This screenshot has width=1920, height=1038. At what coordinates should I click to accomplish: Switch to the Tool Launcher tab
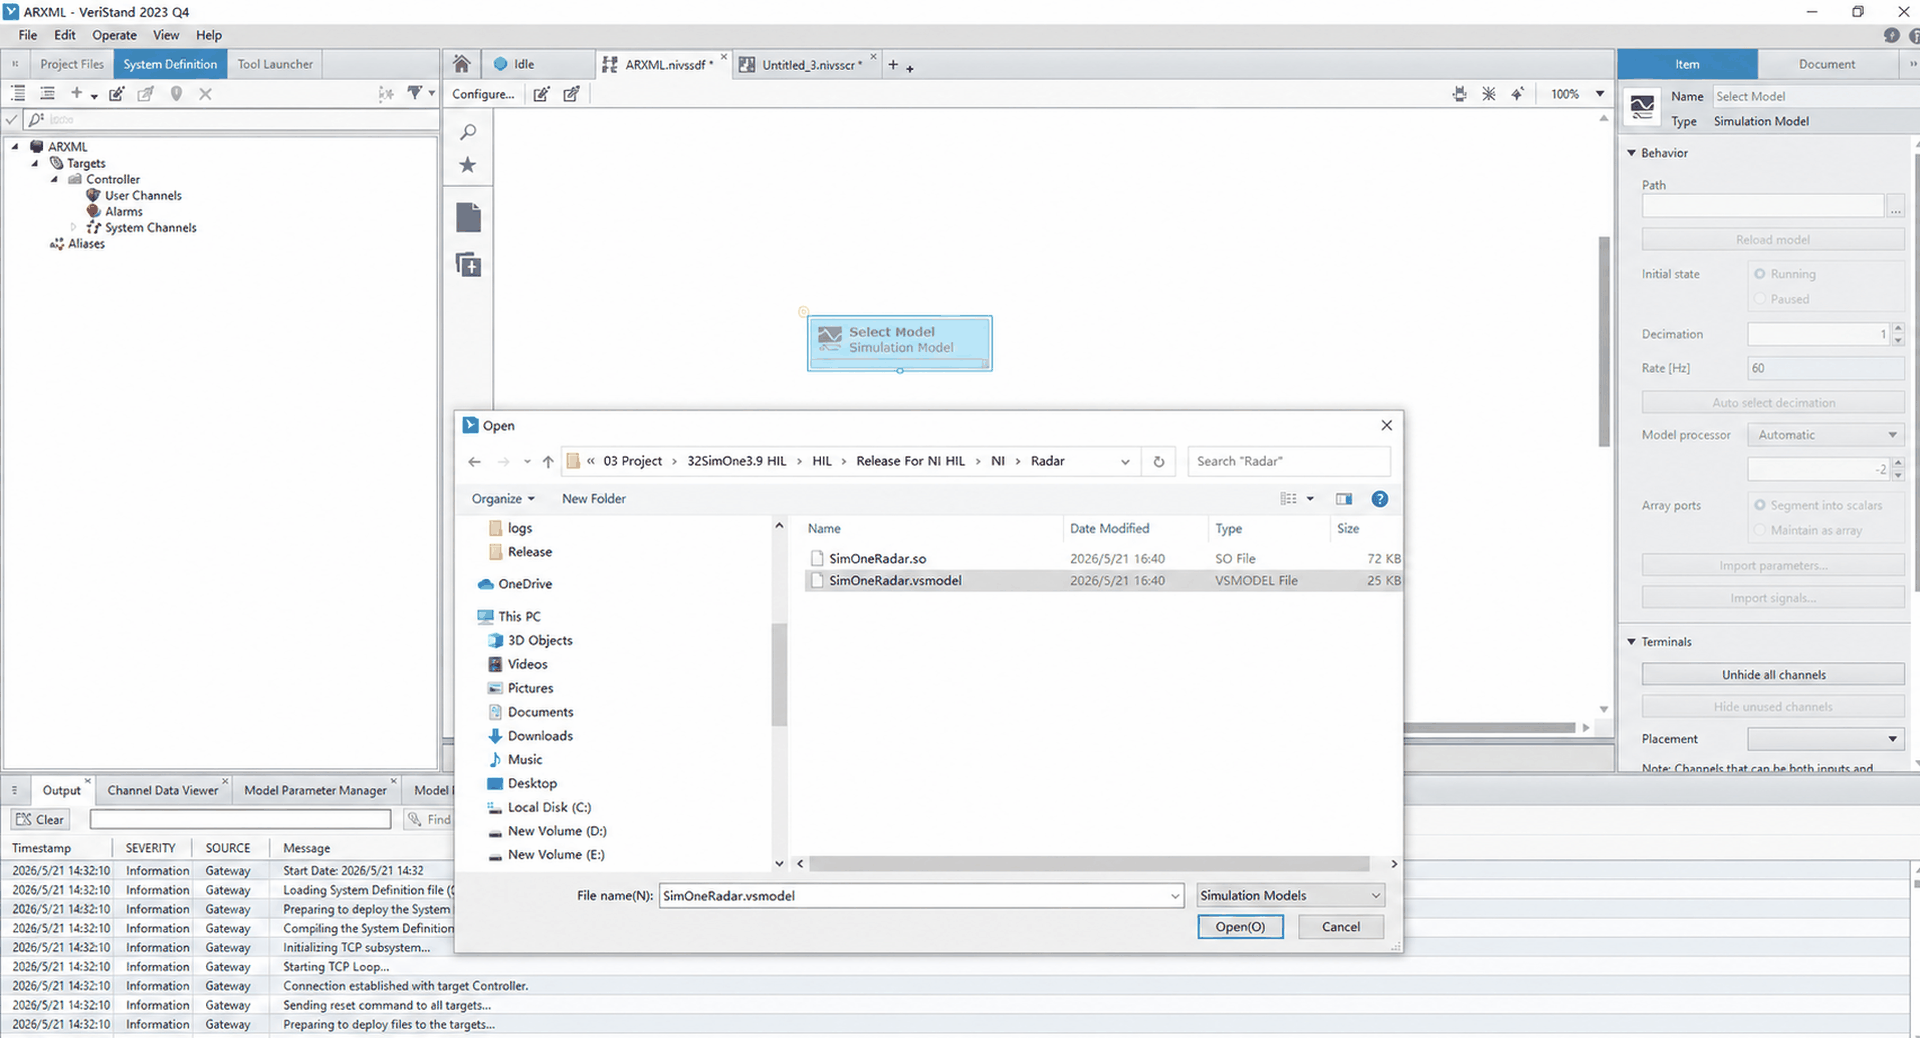(275, 64)
